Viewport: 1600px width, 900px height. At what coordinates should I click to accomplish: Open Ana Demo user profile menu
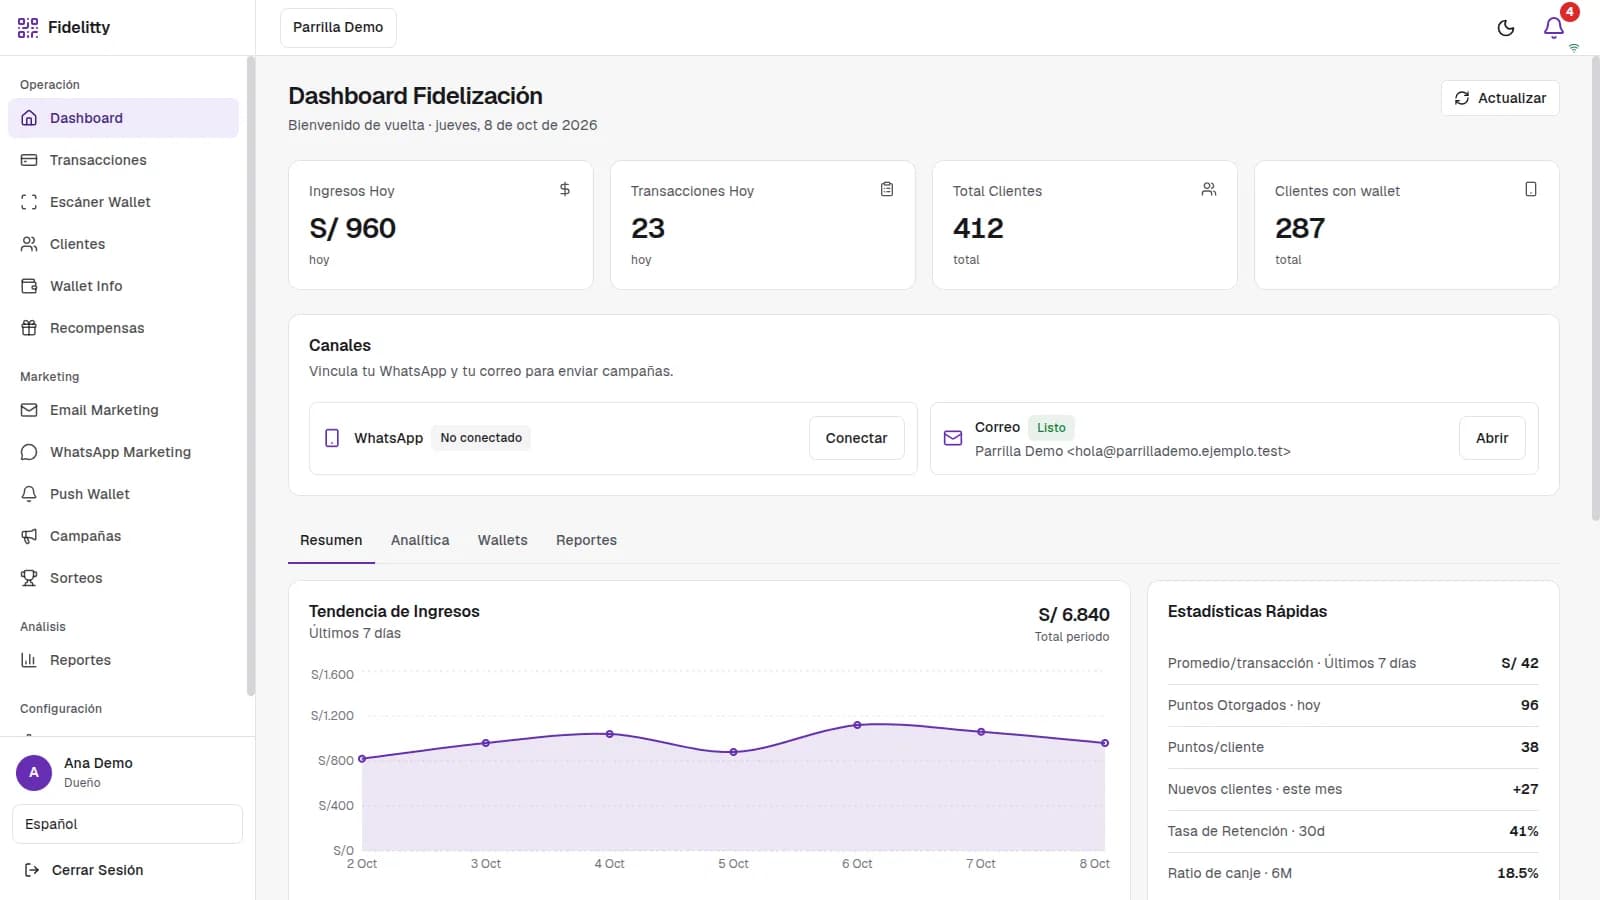click(127, 772)
